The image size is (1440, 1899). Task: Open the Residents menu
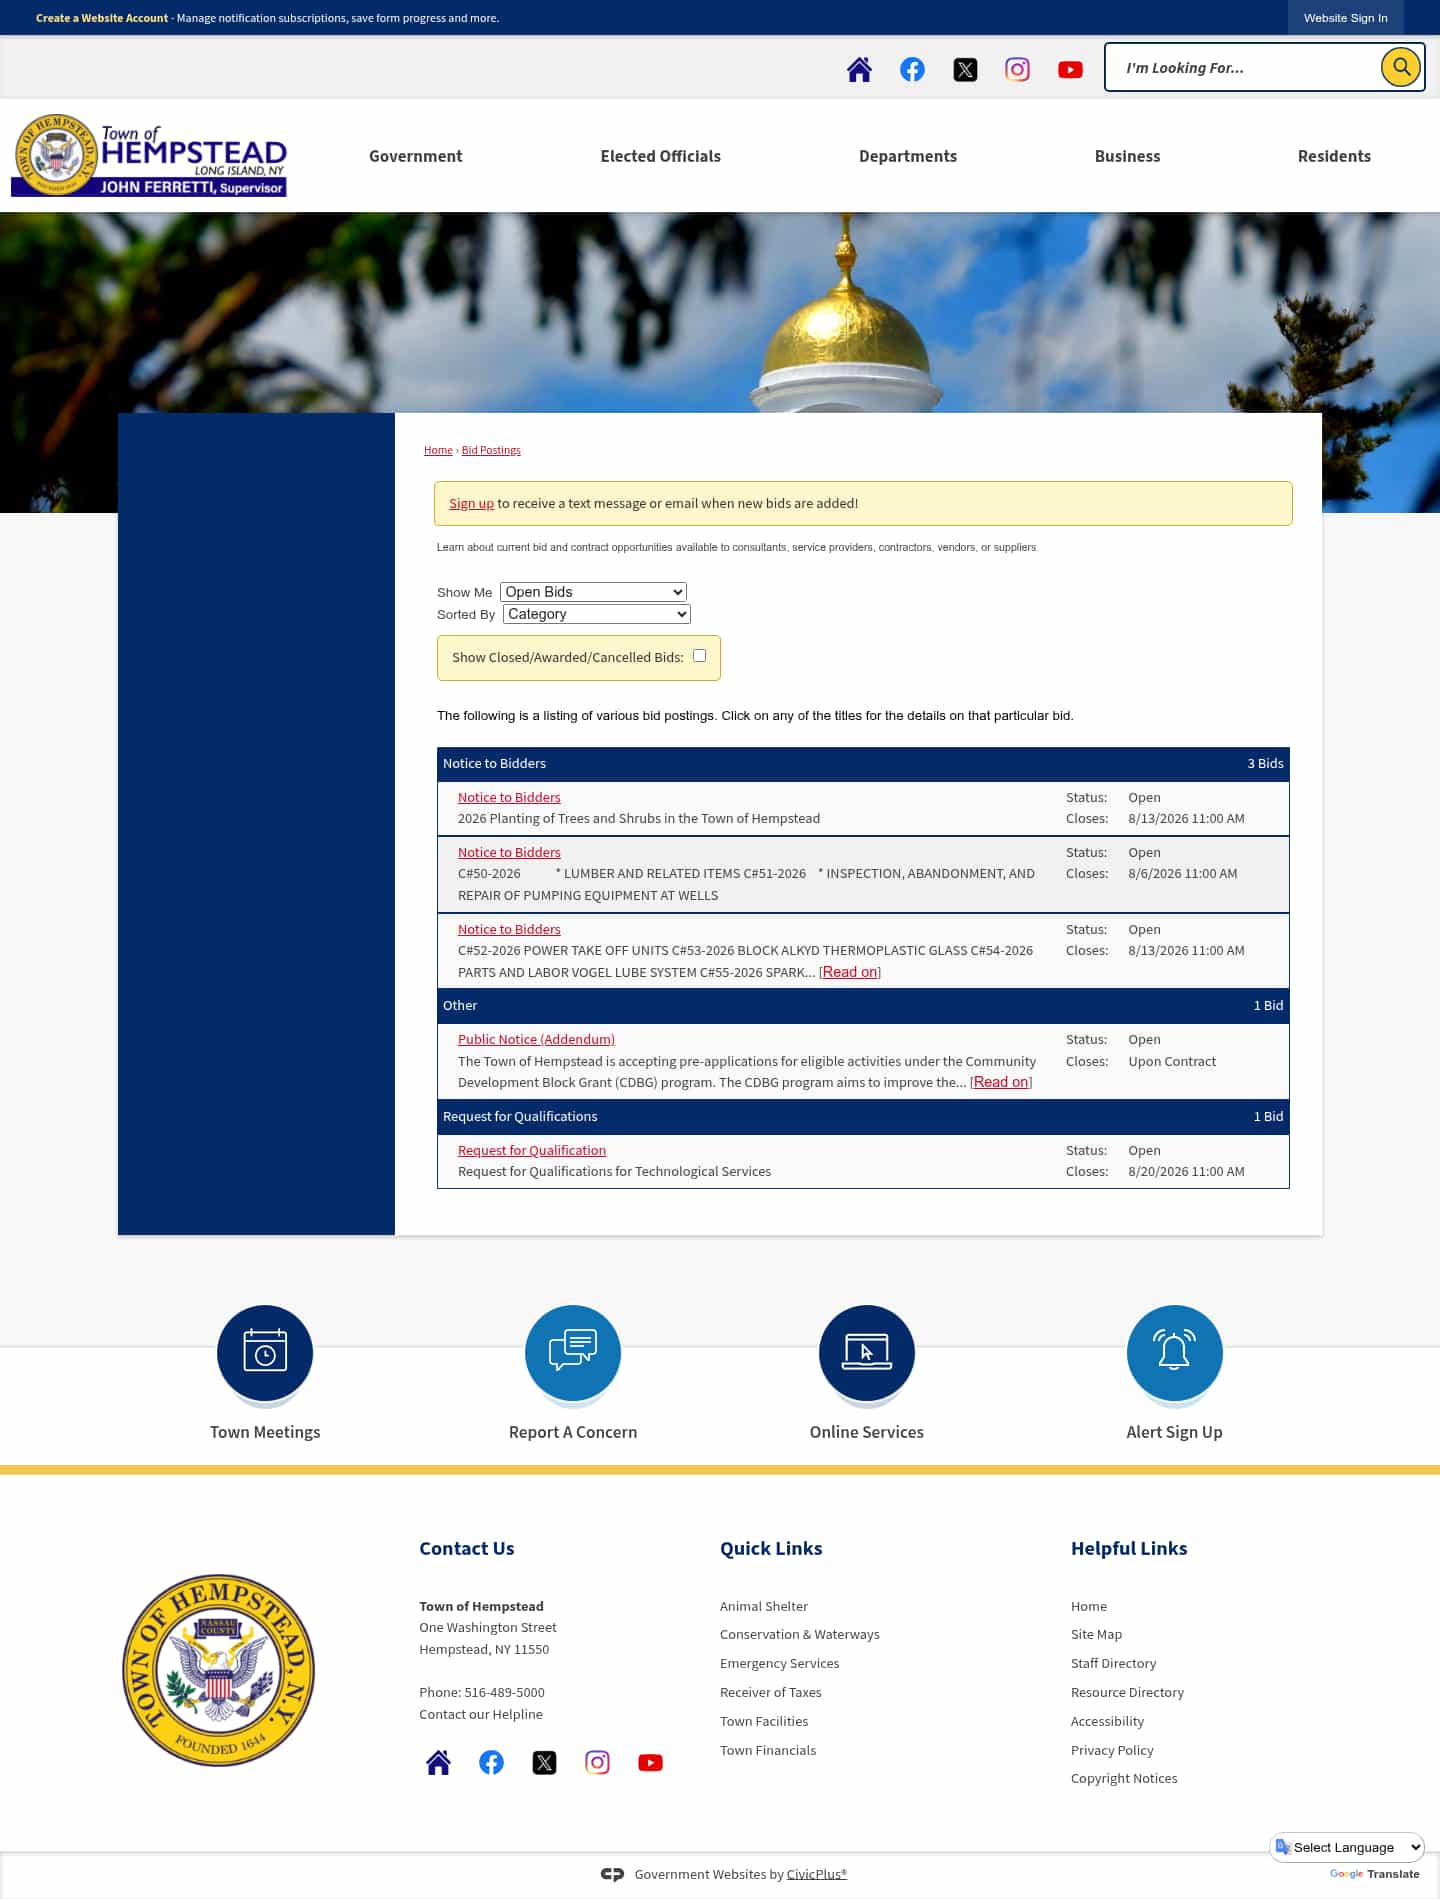pos(1334,156)
